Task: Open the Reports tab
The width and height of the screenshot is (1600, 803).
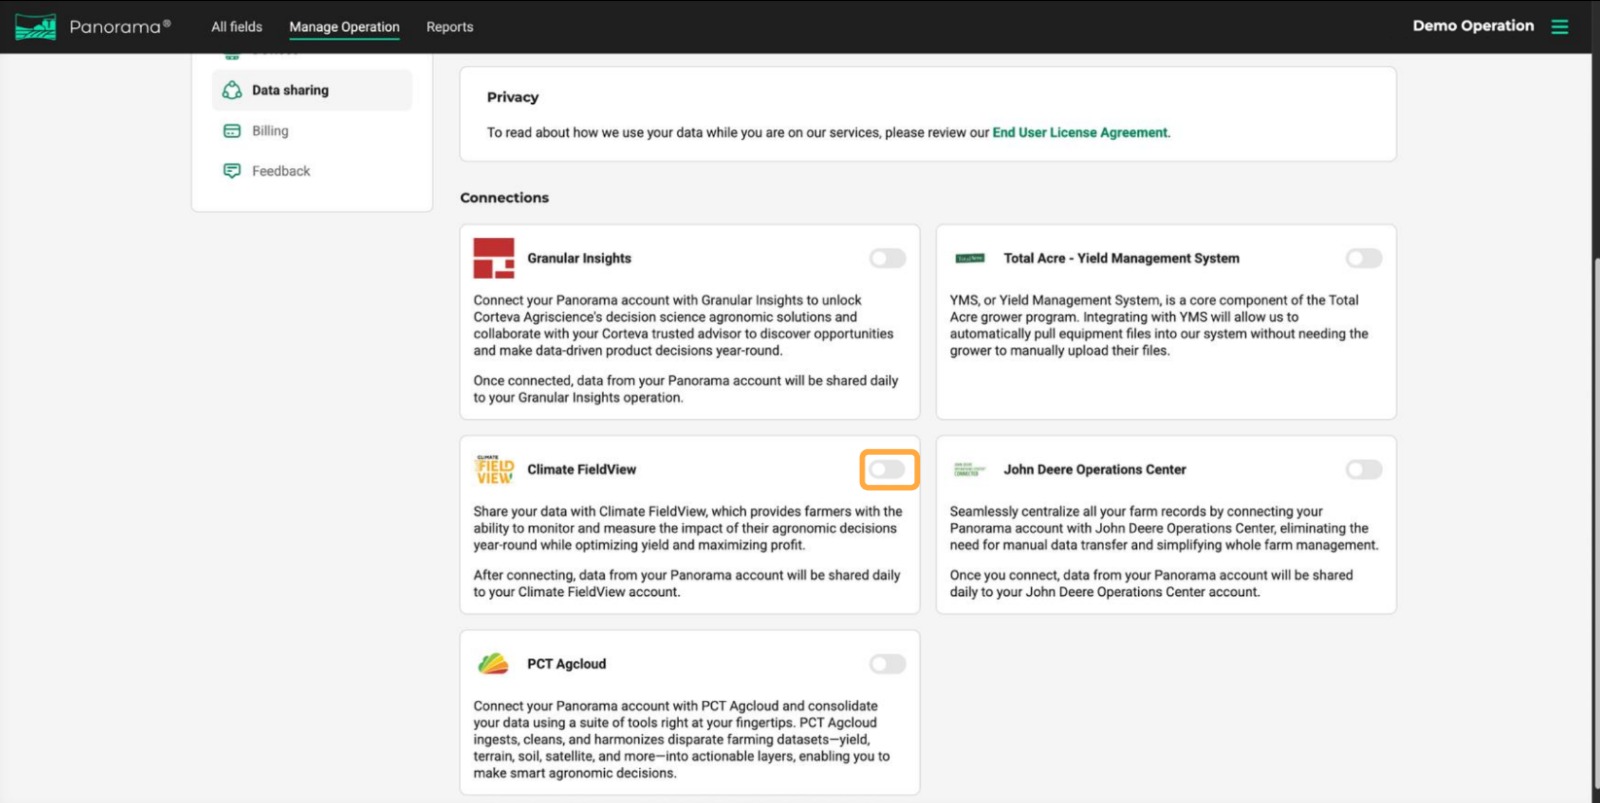Action: pyautogui.click(x=449, y=27)
